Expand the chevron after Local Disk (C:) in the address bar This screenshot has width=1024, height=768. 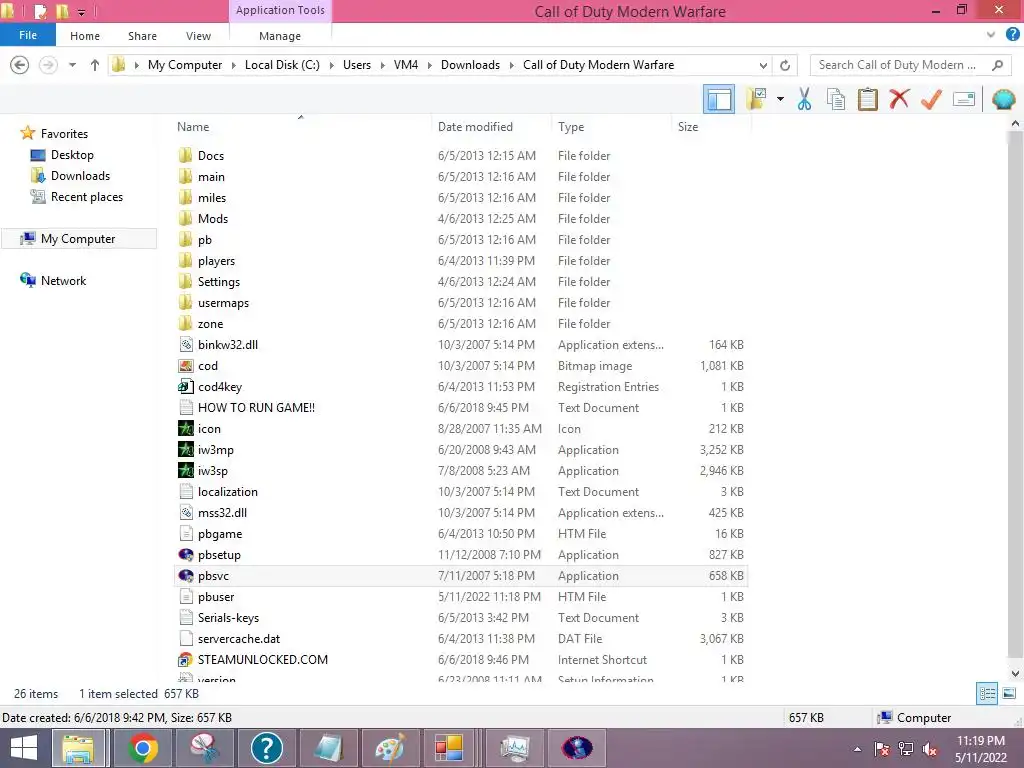pos(331,65)
